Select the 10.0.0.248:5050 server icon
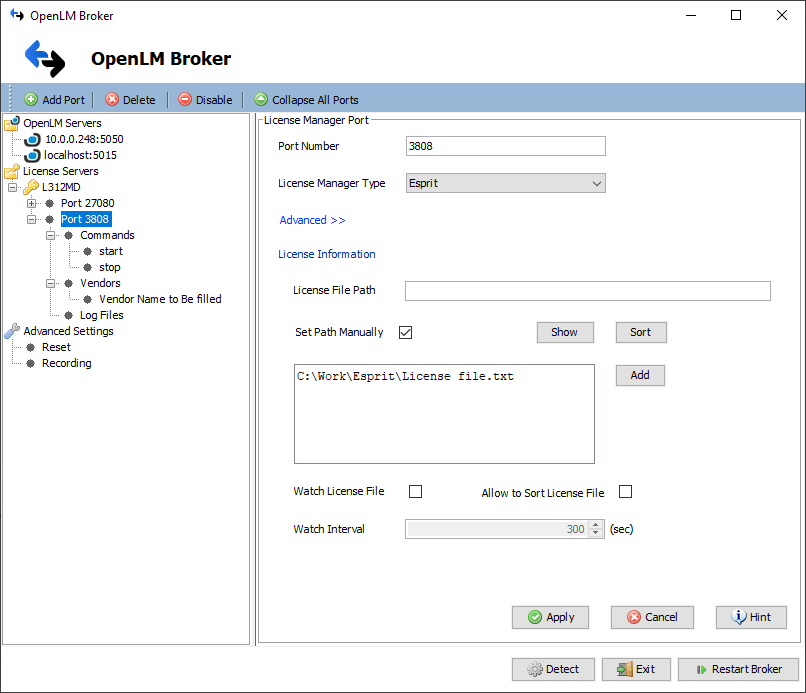This screenshot has height=693, width=806. [32, 140]
